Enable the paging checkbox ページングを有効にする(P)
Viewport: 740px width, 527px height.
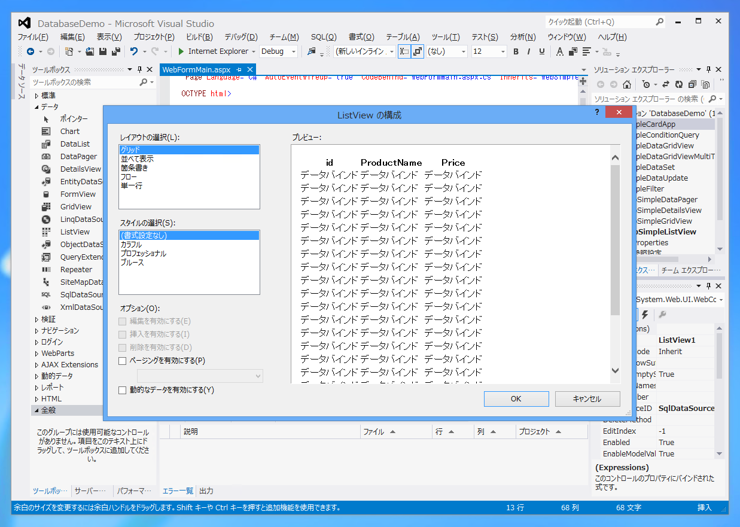pyautogui.click(x=123, y=361)
